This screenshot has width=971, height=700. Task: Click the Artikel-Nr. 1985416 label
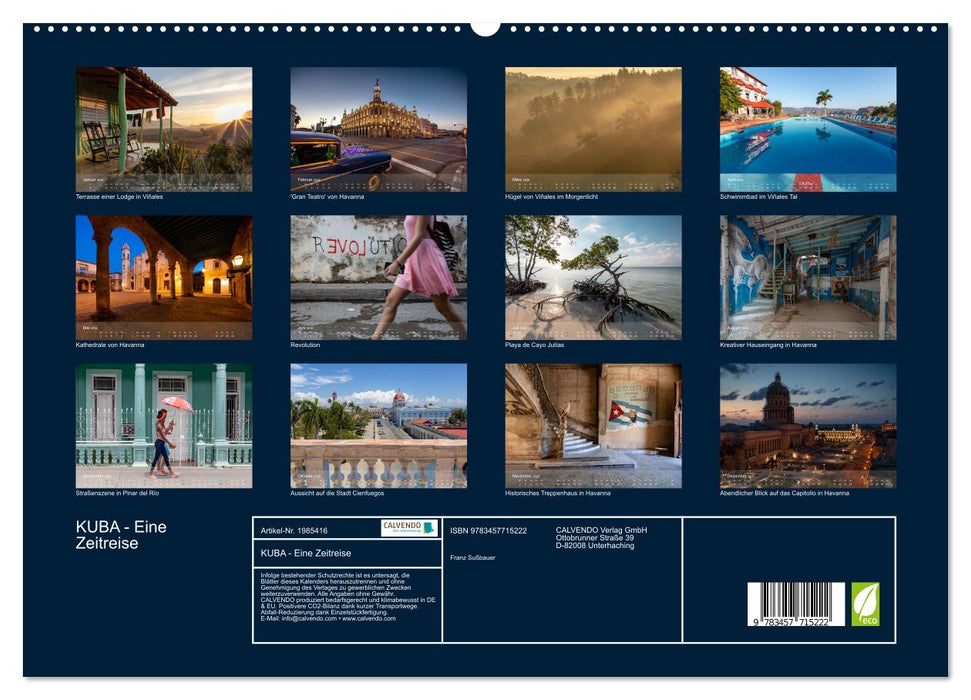tap(295, 530)
